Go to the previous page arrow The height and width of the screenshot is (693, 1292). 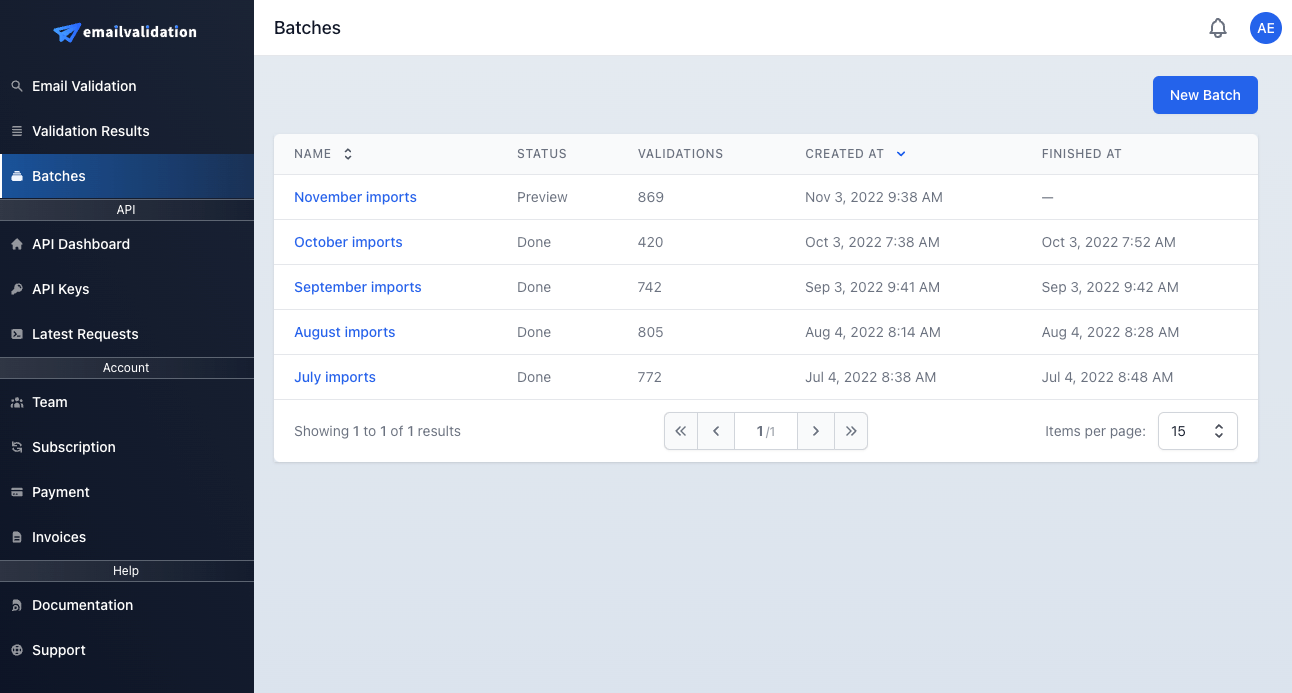716,431
